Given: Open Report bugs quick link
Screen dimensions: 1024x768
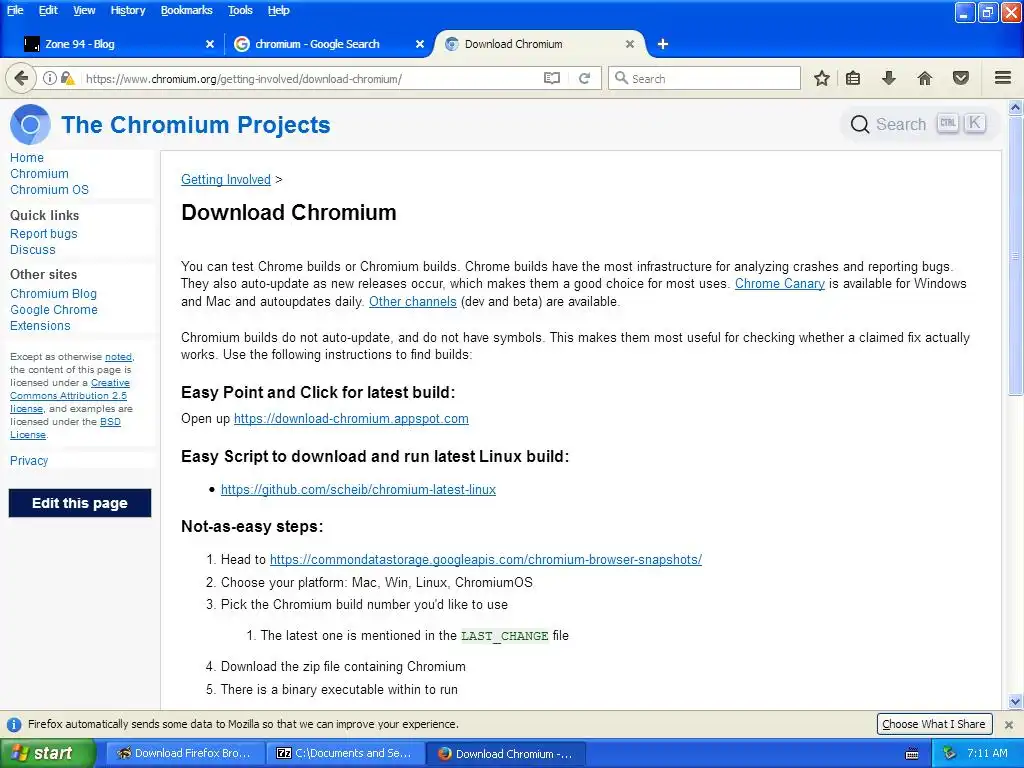Looking at the screenshot, I should (44, 234).
